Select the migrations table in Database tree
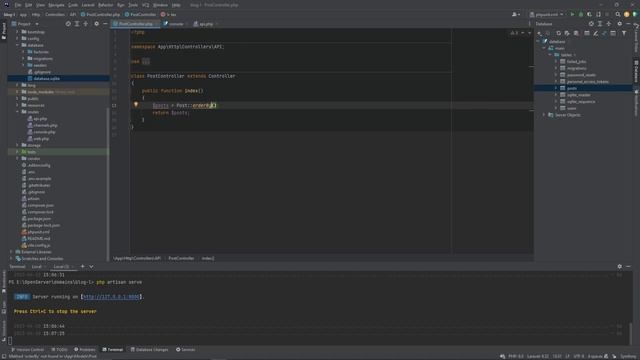640x360 pixels. pos(576,68)
